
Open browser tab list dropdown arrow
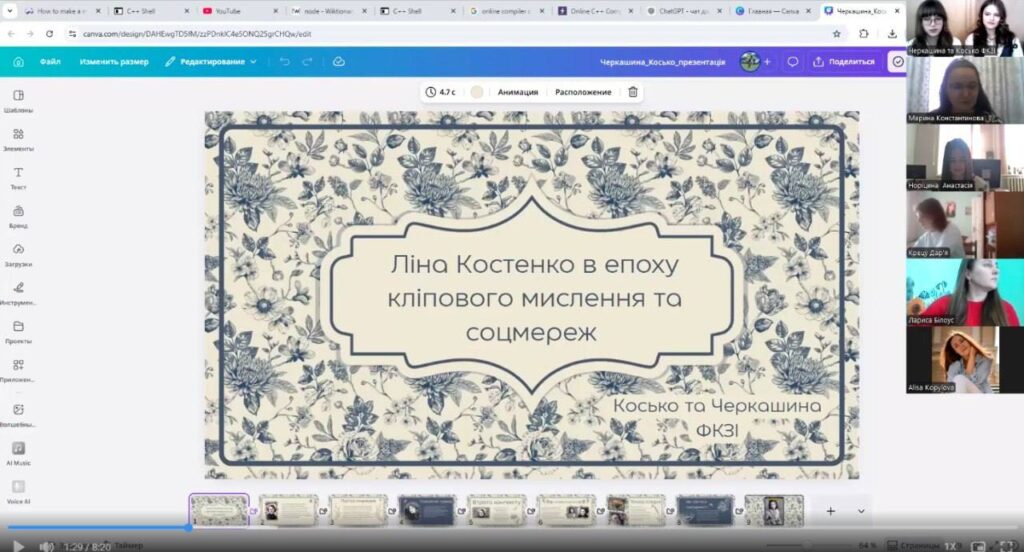click(10, 11)
